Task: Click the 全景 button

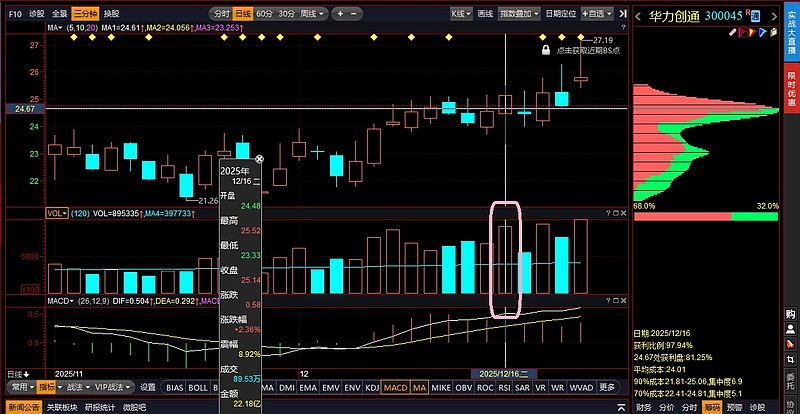Action: pos(60,14)
